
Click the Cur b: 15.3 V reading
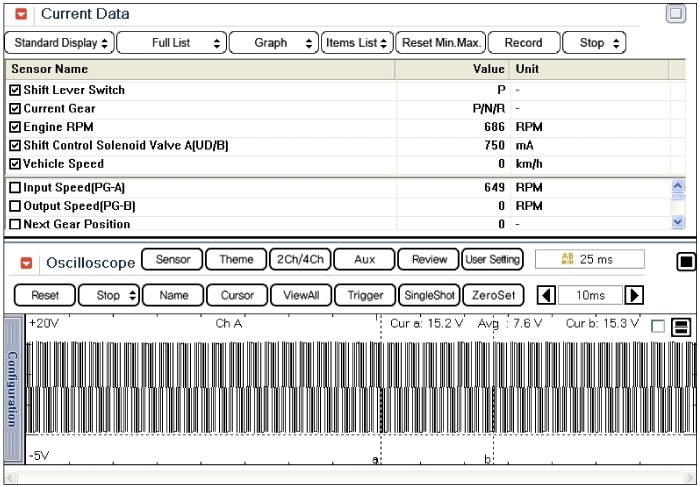[603, 323]
